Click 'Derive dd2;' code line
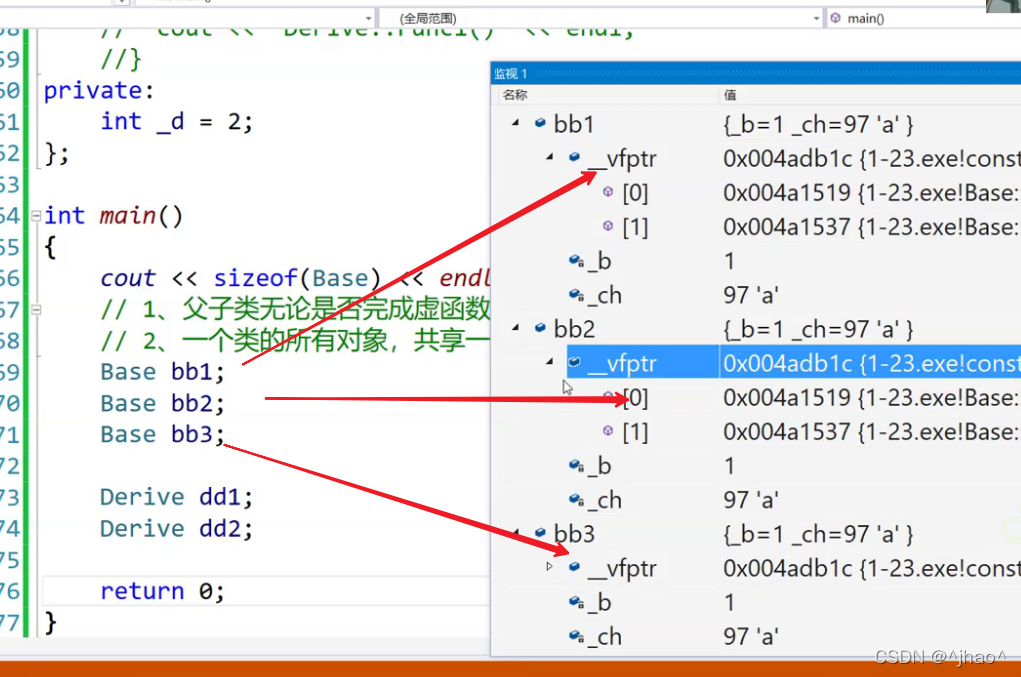Viewport: 1021px width, 677px height. (x=176, y=528)
